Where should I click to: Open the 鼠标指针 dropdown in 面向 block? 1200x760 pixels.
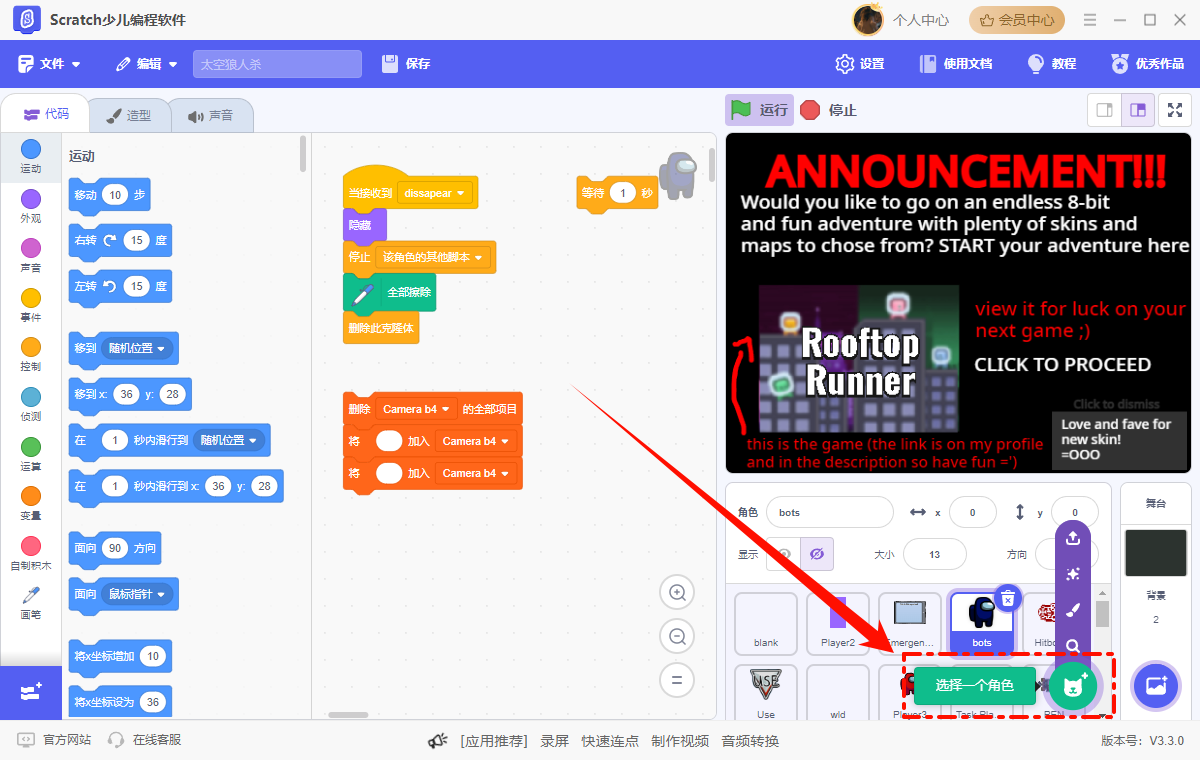coord(137,594)
